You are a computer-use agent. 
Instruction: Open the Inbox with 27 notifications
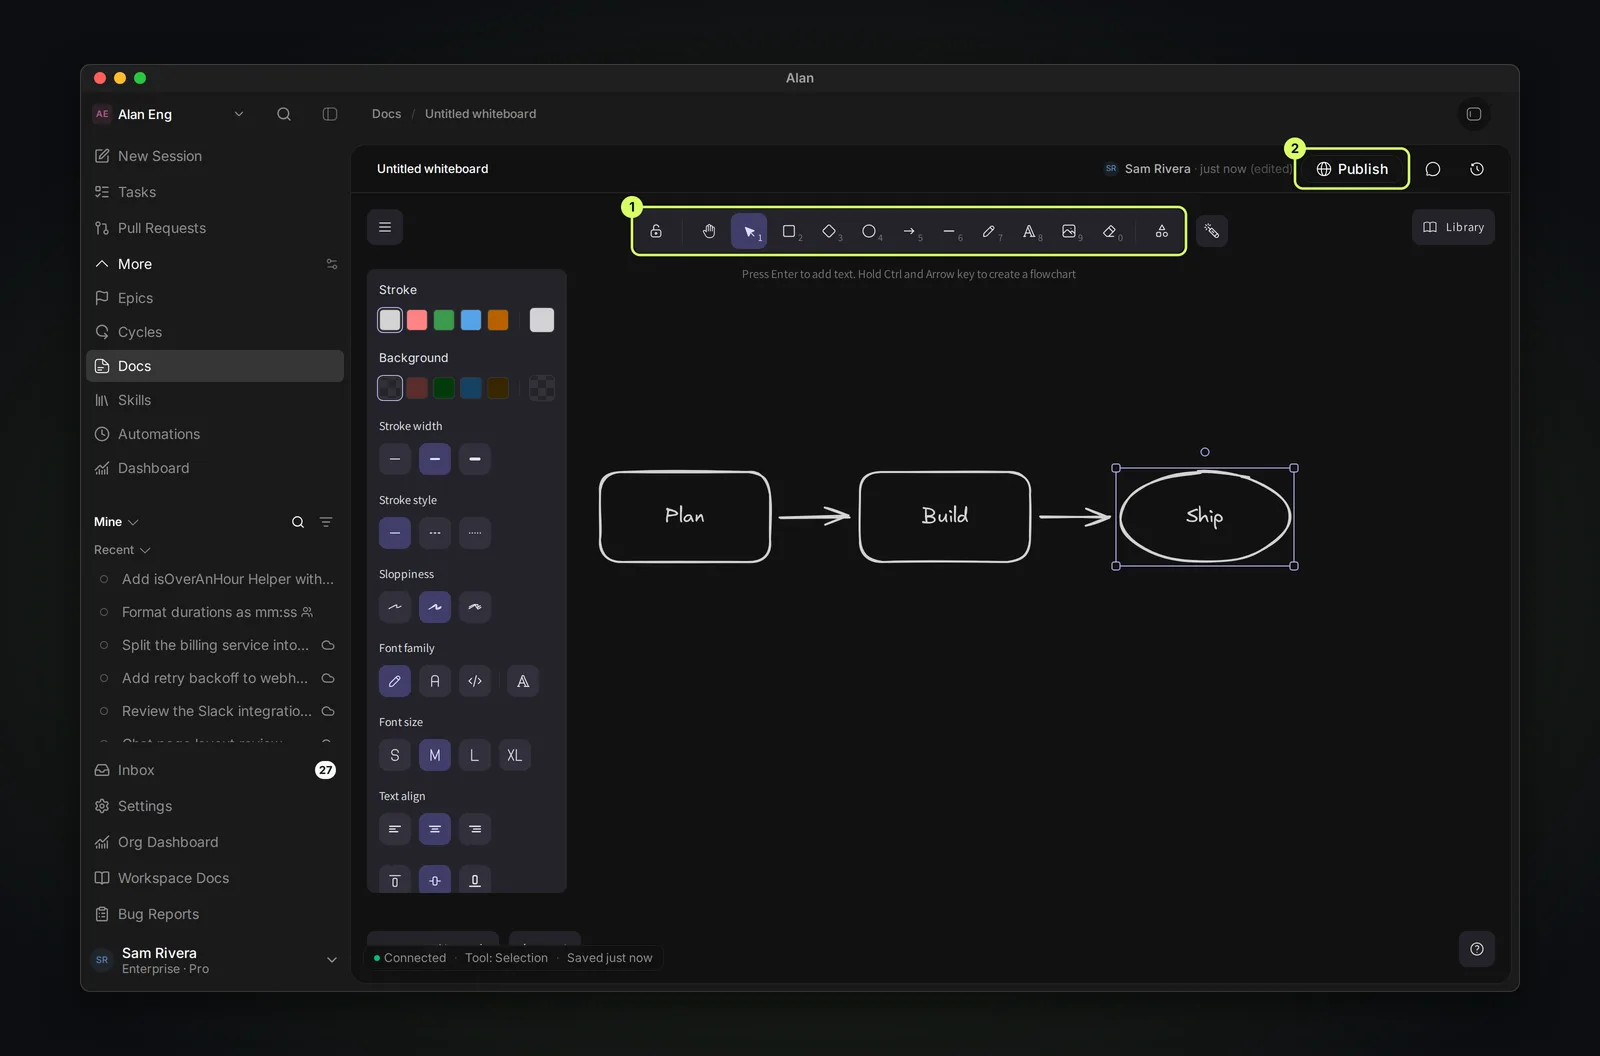pyautogui.click(x=215, y=770)
